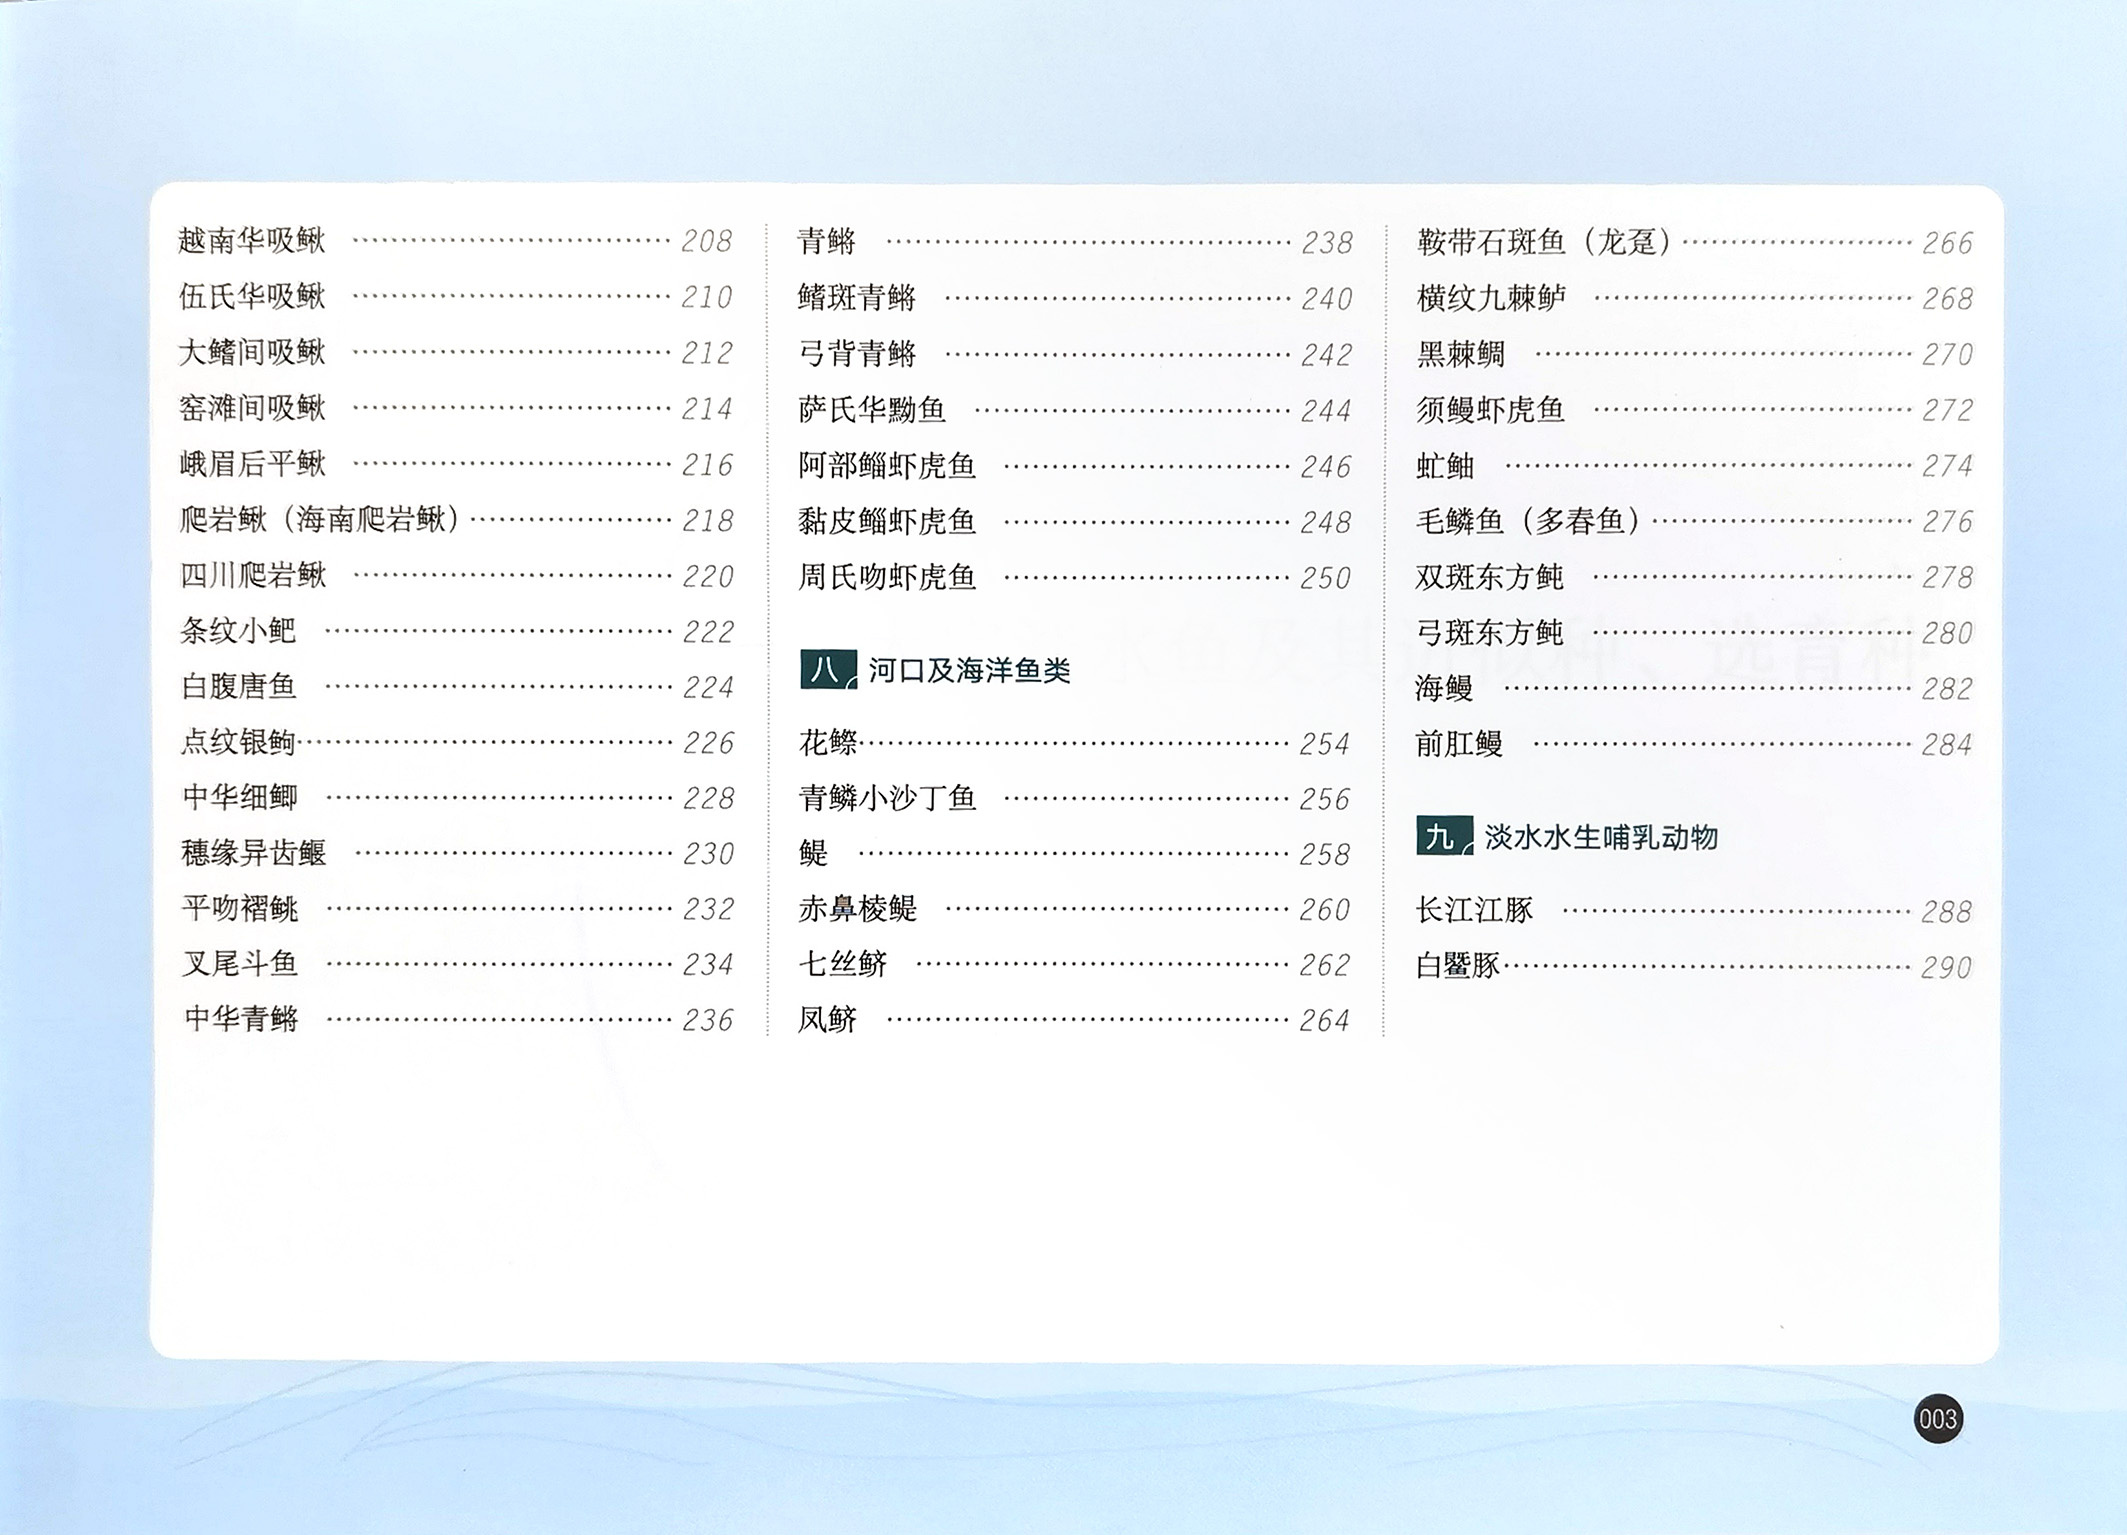
Task: Select the 白鱀豚 entry
Action: pos(1458,966)
